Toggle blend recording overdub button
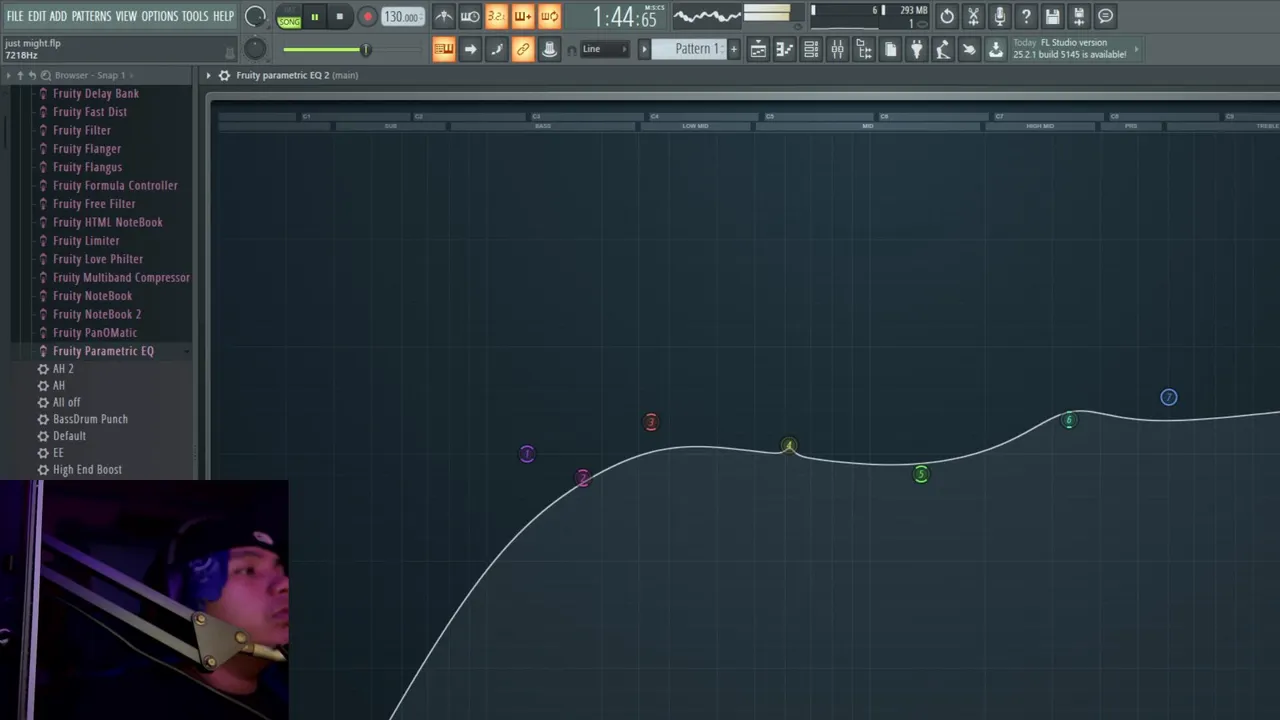The width and height of the screenshot is (1280, 720). coord(522,16)
